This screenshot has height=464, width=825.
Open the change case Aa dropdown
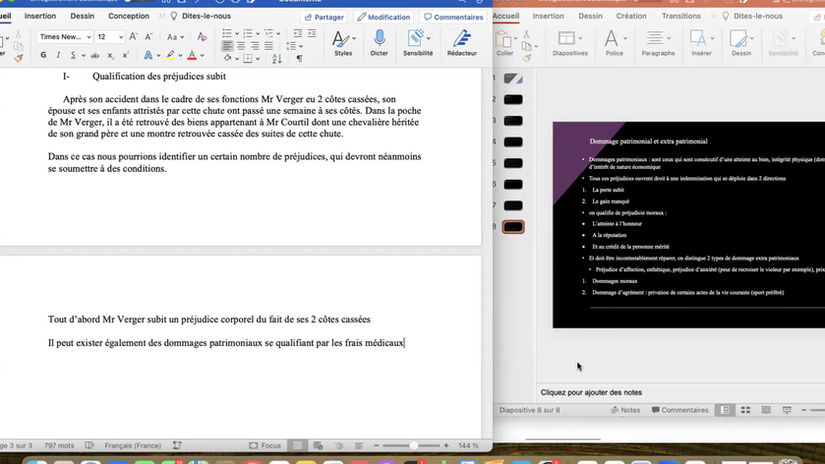point(175,37)
